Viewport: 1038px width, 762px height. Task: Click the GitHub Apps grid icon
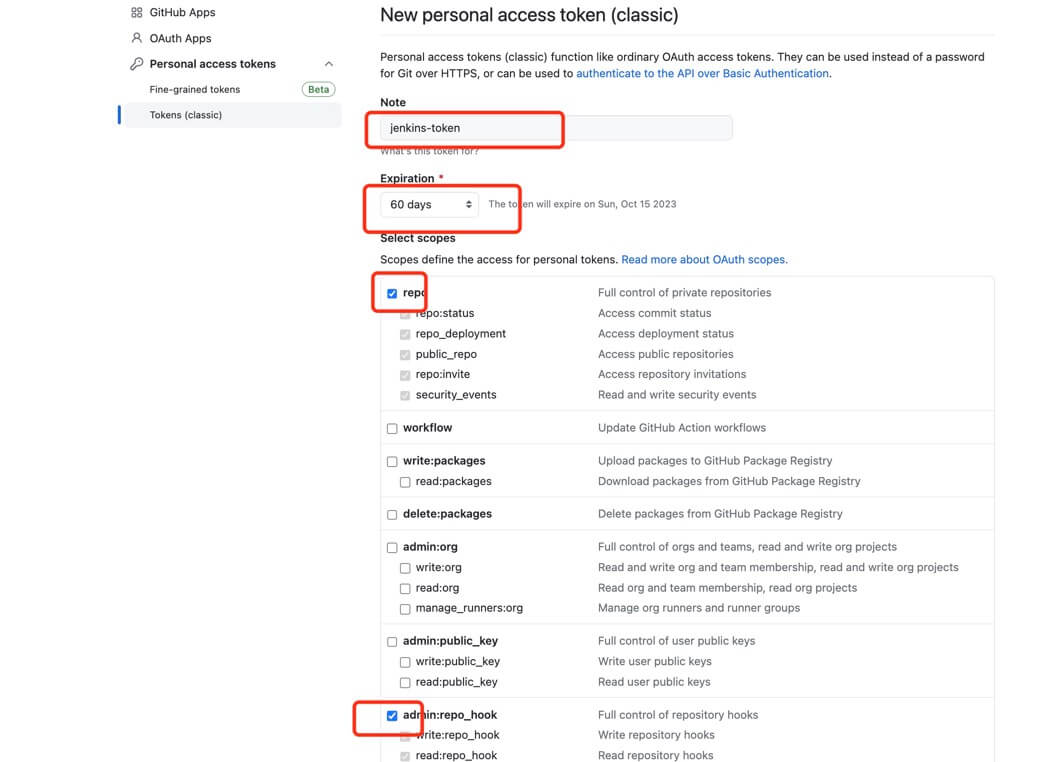(x=137, y=13)
